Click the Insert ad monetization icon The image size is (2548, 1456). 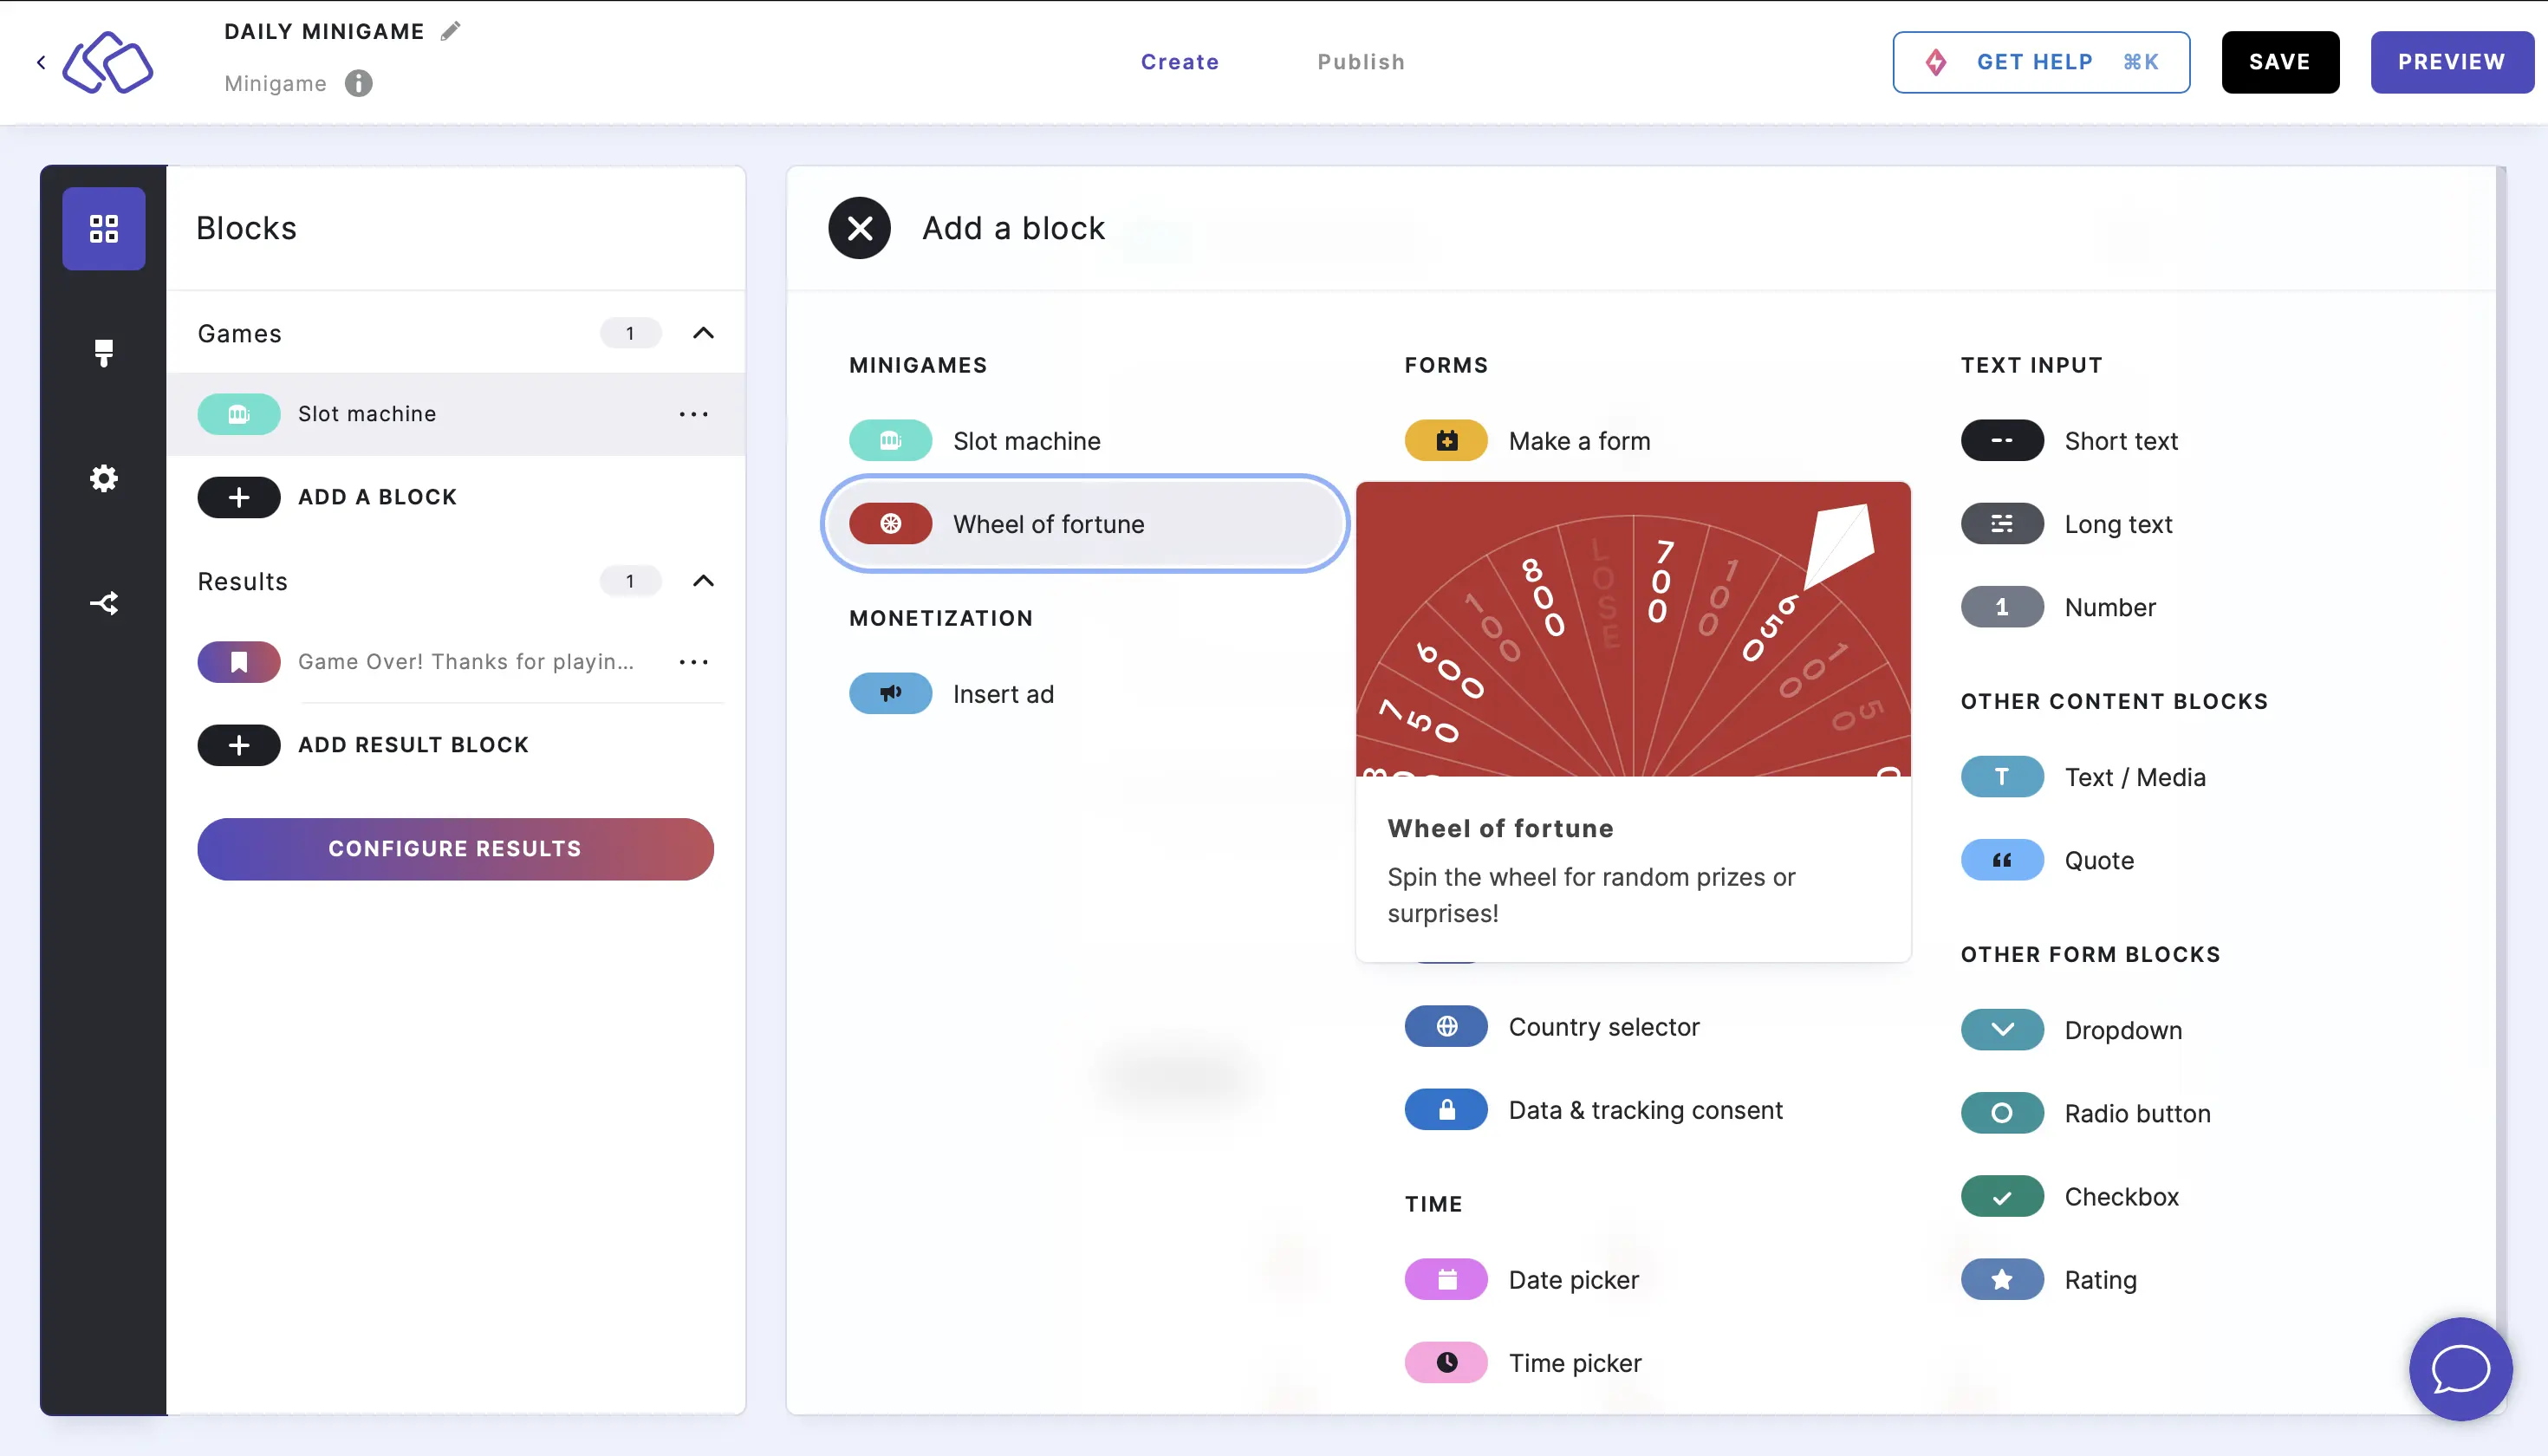[x=889, y=693]
